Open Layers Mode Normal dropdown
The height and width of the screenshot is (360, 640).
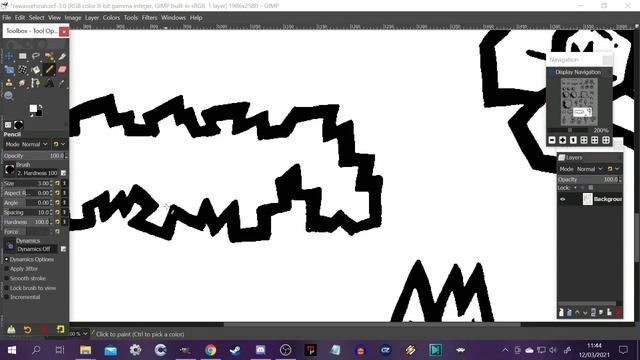pyautogui.click(x=581, y=169)
